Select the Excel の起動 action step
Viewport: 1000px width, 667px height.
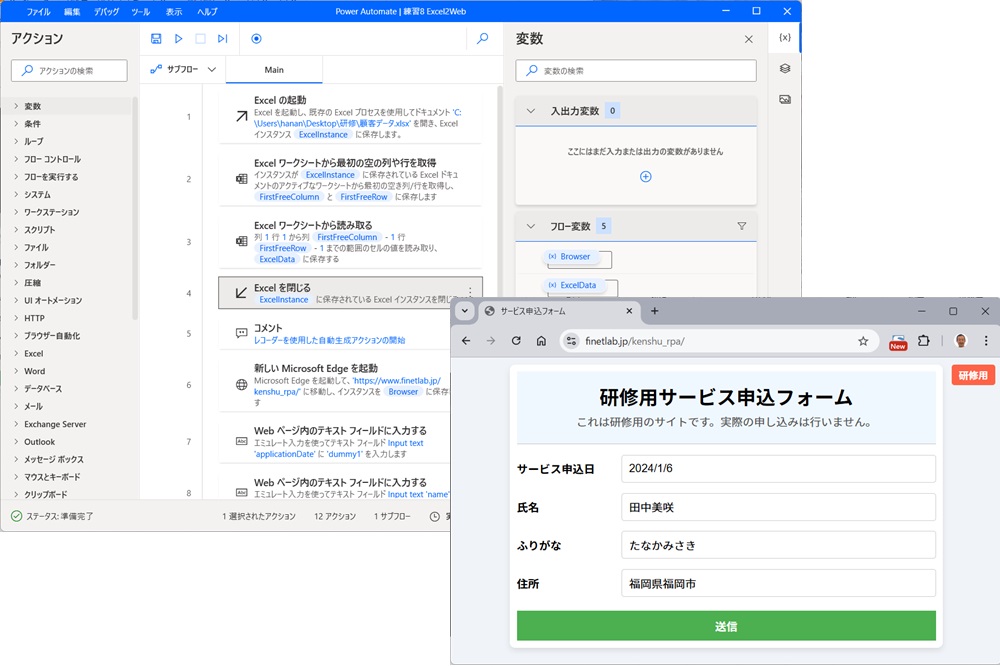(x=350, y=117)
